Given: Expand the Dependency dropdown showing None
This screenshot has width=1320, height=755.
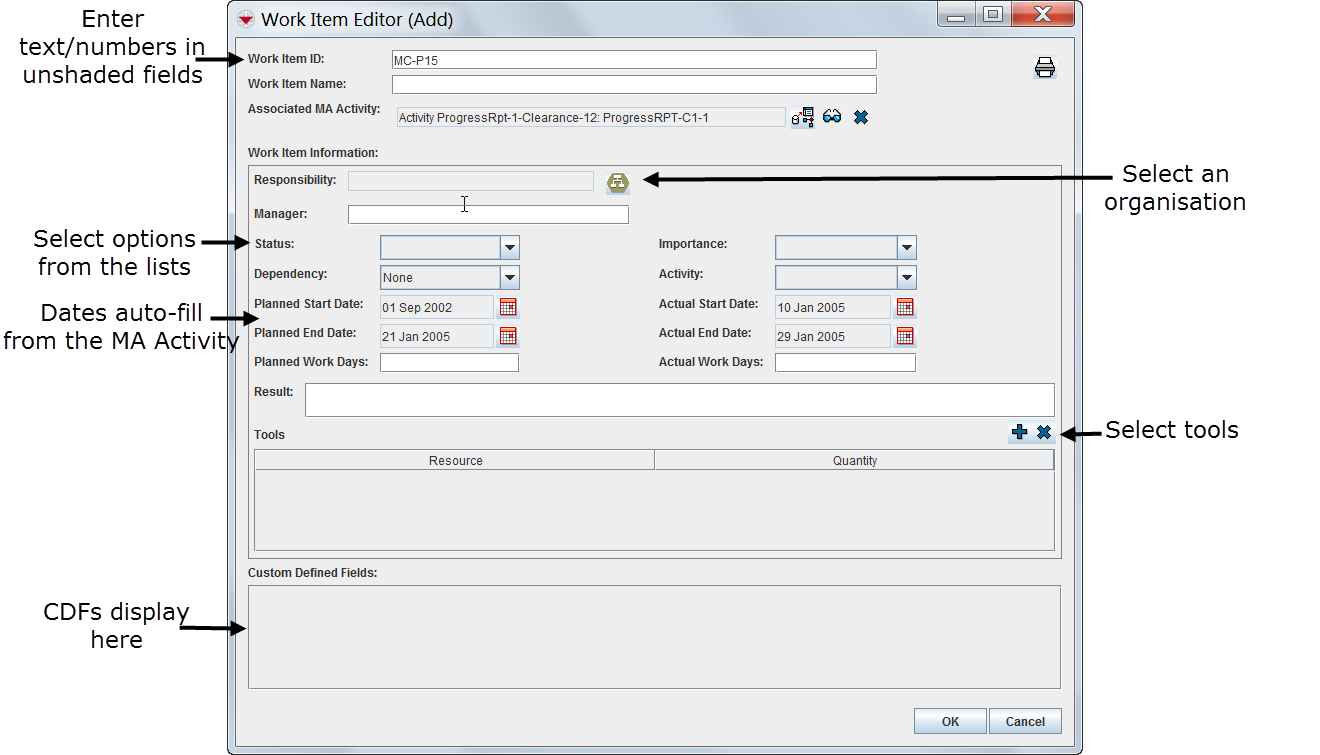Looking at the screenshot, I should click(x=509, y=277).
